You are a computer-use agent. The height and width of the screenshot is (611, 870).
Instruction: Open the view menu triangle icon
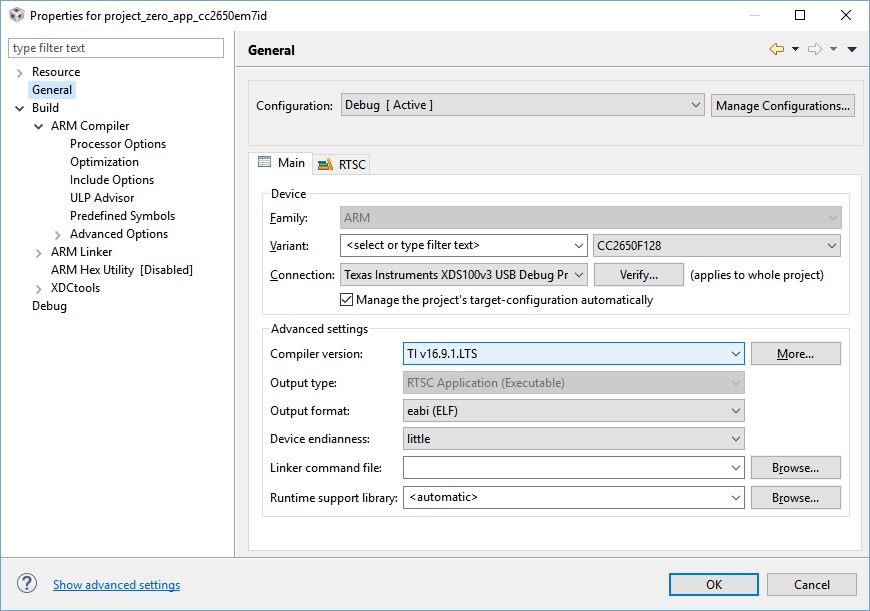coord(852,49)
